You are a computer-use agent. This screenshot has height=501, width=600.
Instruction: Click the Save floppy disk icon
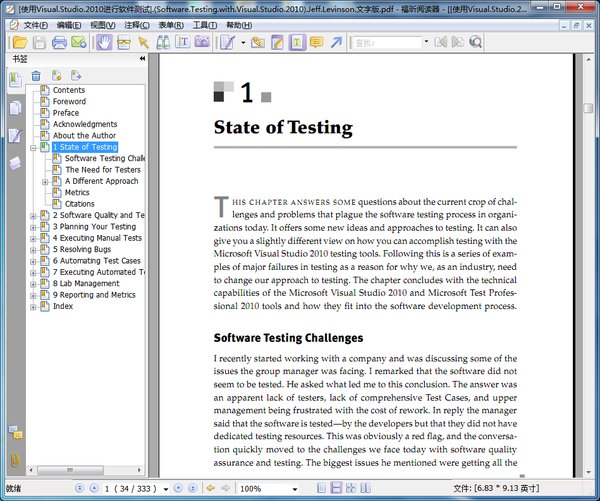click(39, 42)
